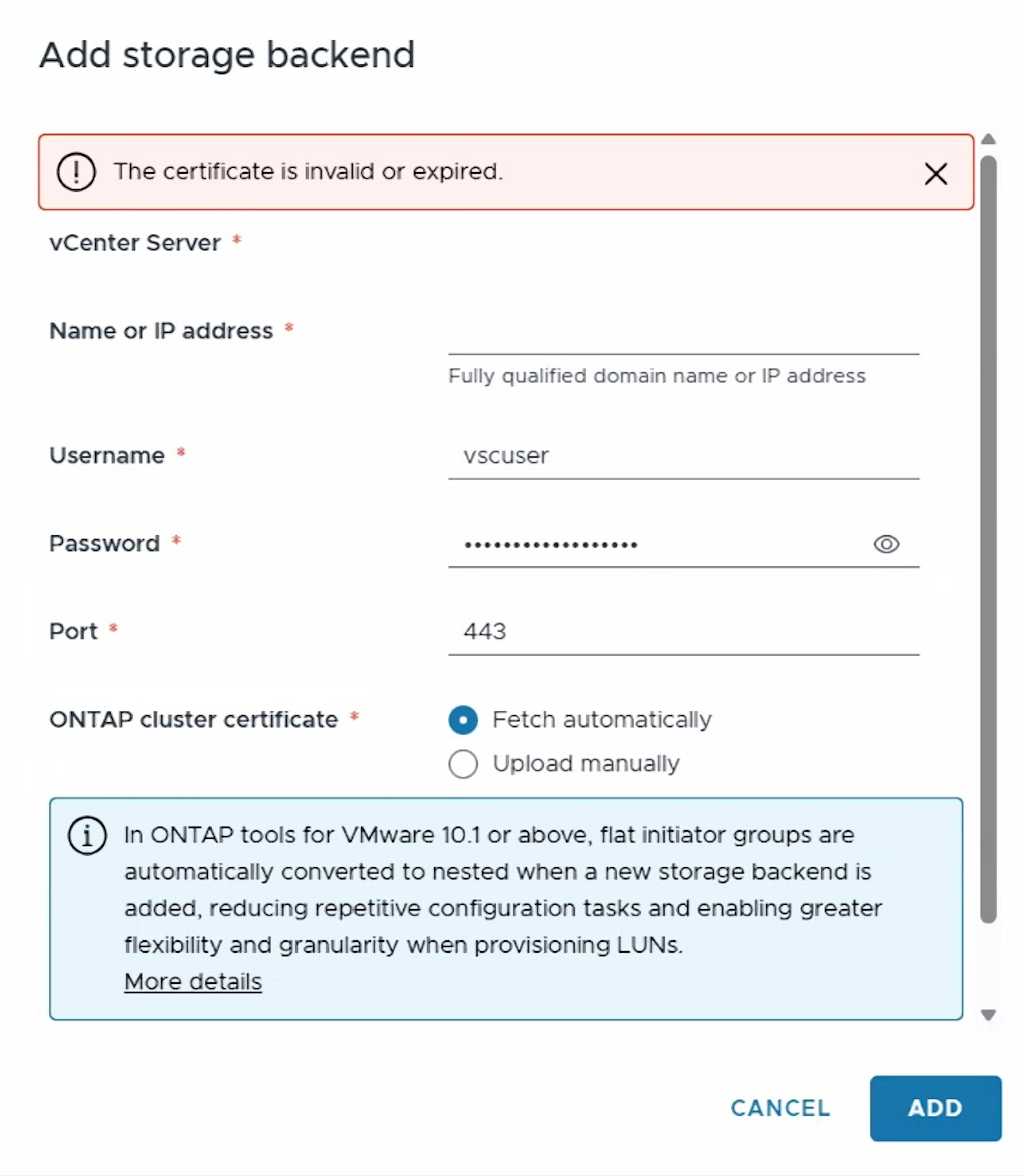Click the scrollbar down arrow
This screenshot has height=1176, width=1024.
[x=988, y=1015]
